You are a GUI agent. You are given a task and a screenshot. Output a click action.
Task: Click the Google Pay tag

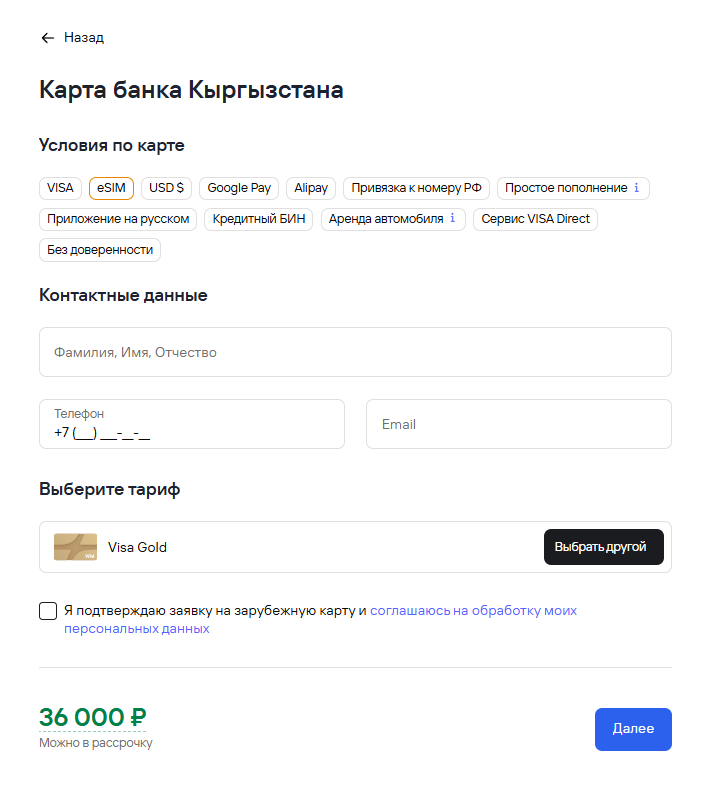239,188
